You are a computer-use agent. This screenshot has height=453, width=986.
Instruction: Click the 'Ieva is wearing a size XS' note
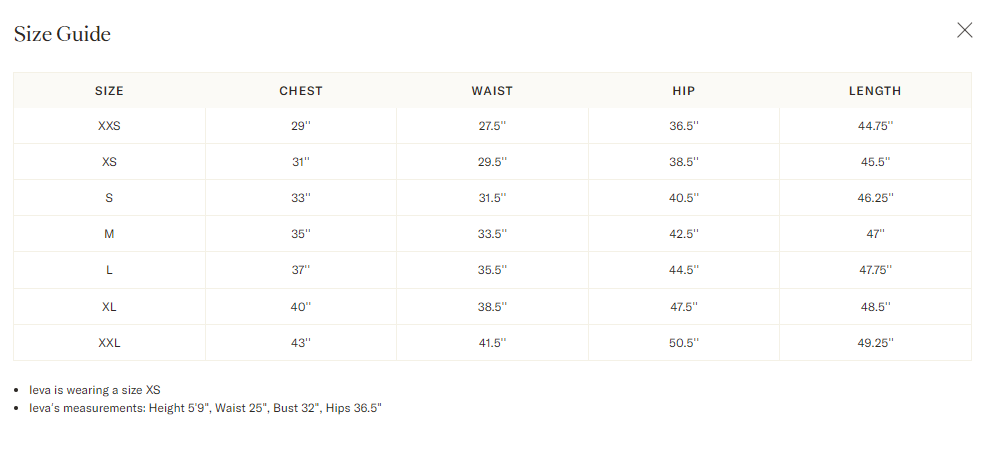[x=95, y=390]
